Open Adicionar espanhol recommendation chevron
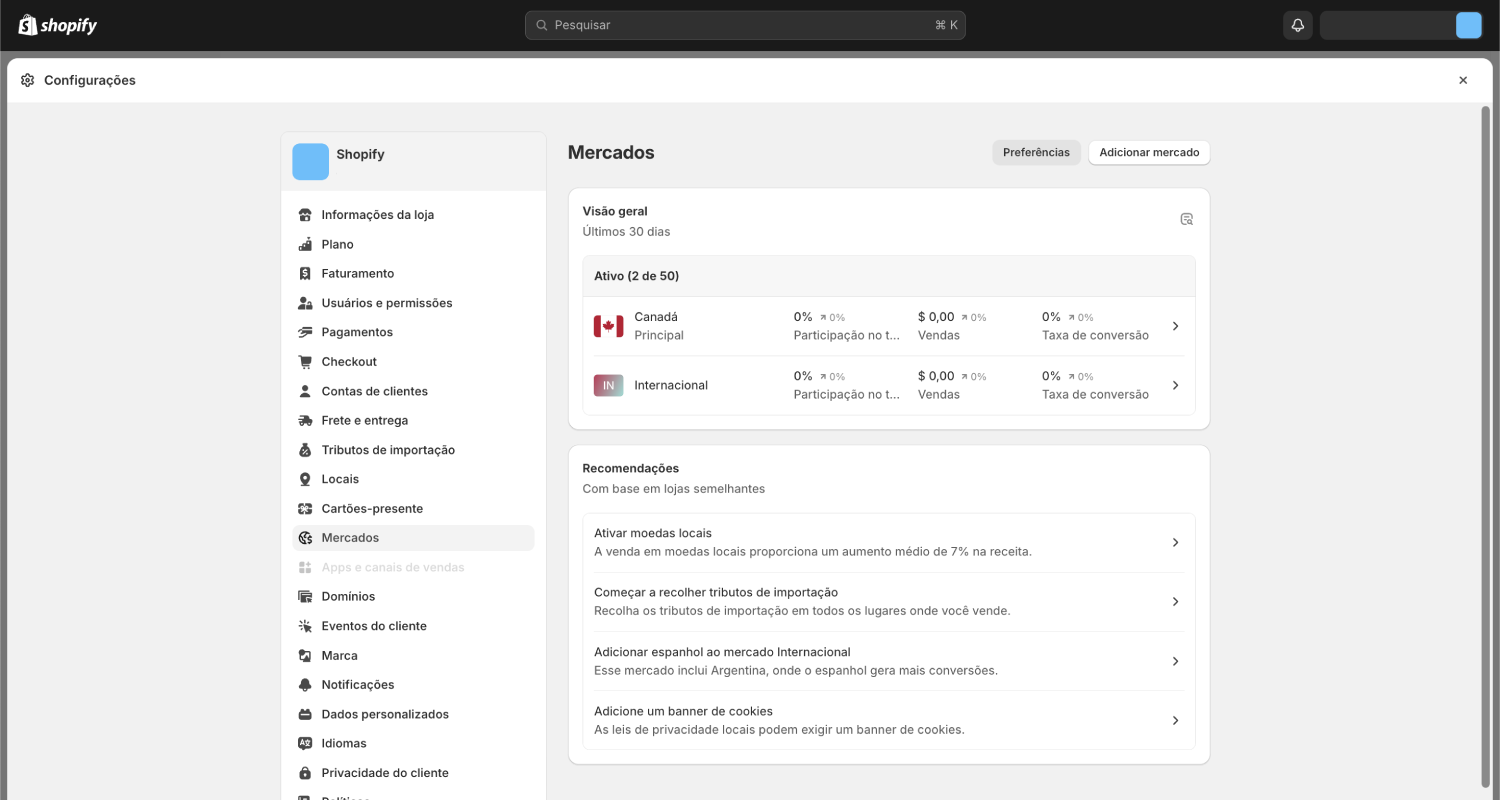The image size is (1500, 800). [1176, 661]
